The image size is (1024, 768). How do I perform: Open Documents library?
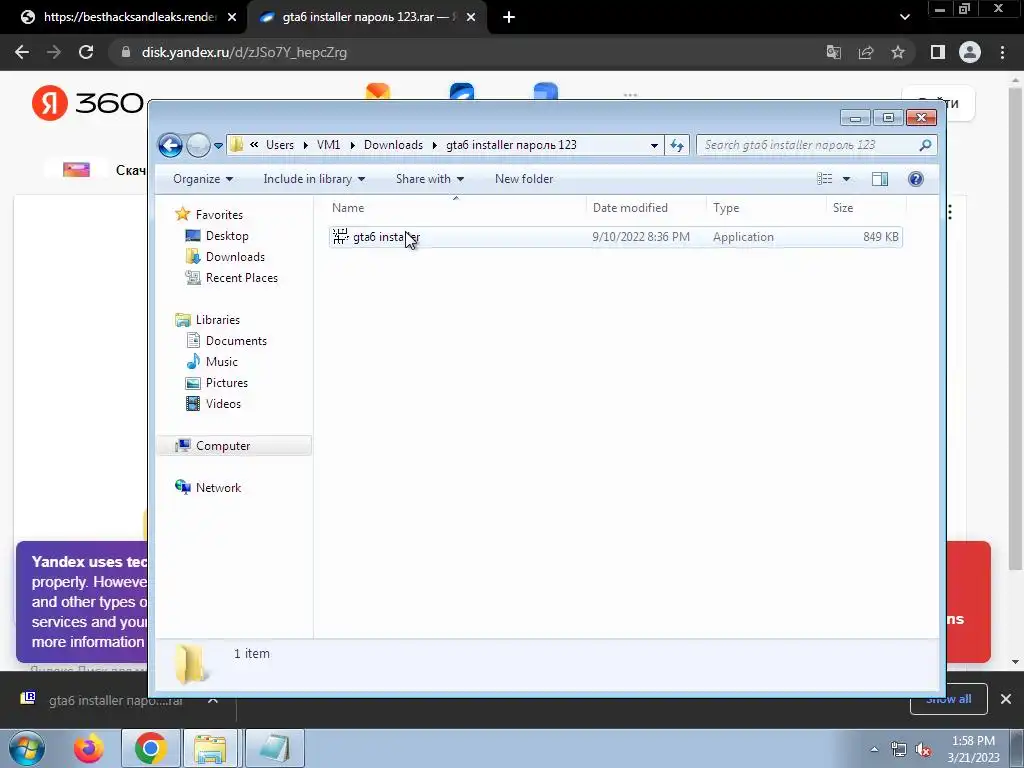coord(236,341)
